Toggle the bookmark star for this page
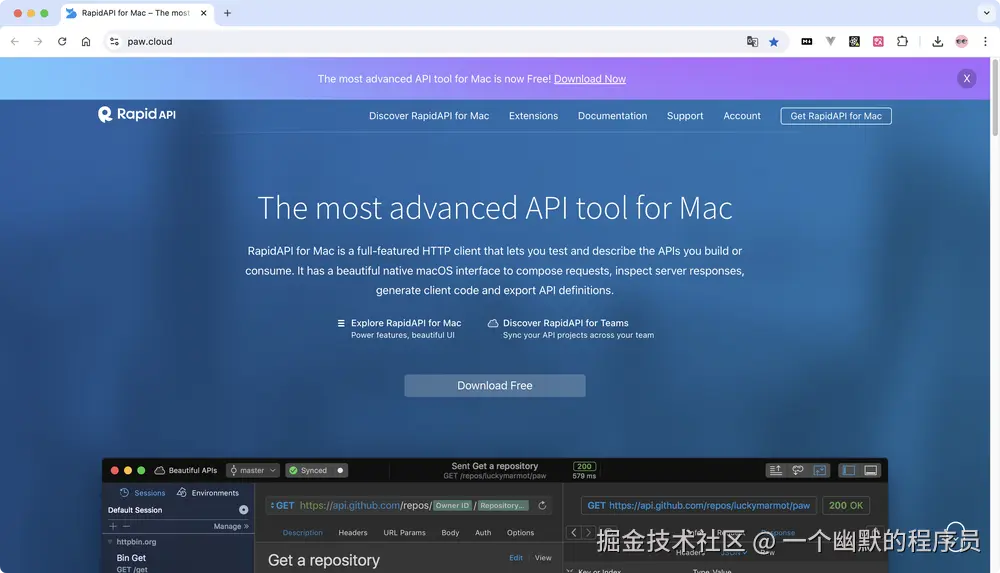The width and height of the screenshot is (1000, 573). tap(774, 41)
